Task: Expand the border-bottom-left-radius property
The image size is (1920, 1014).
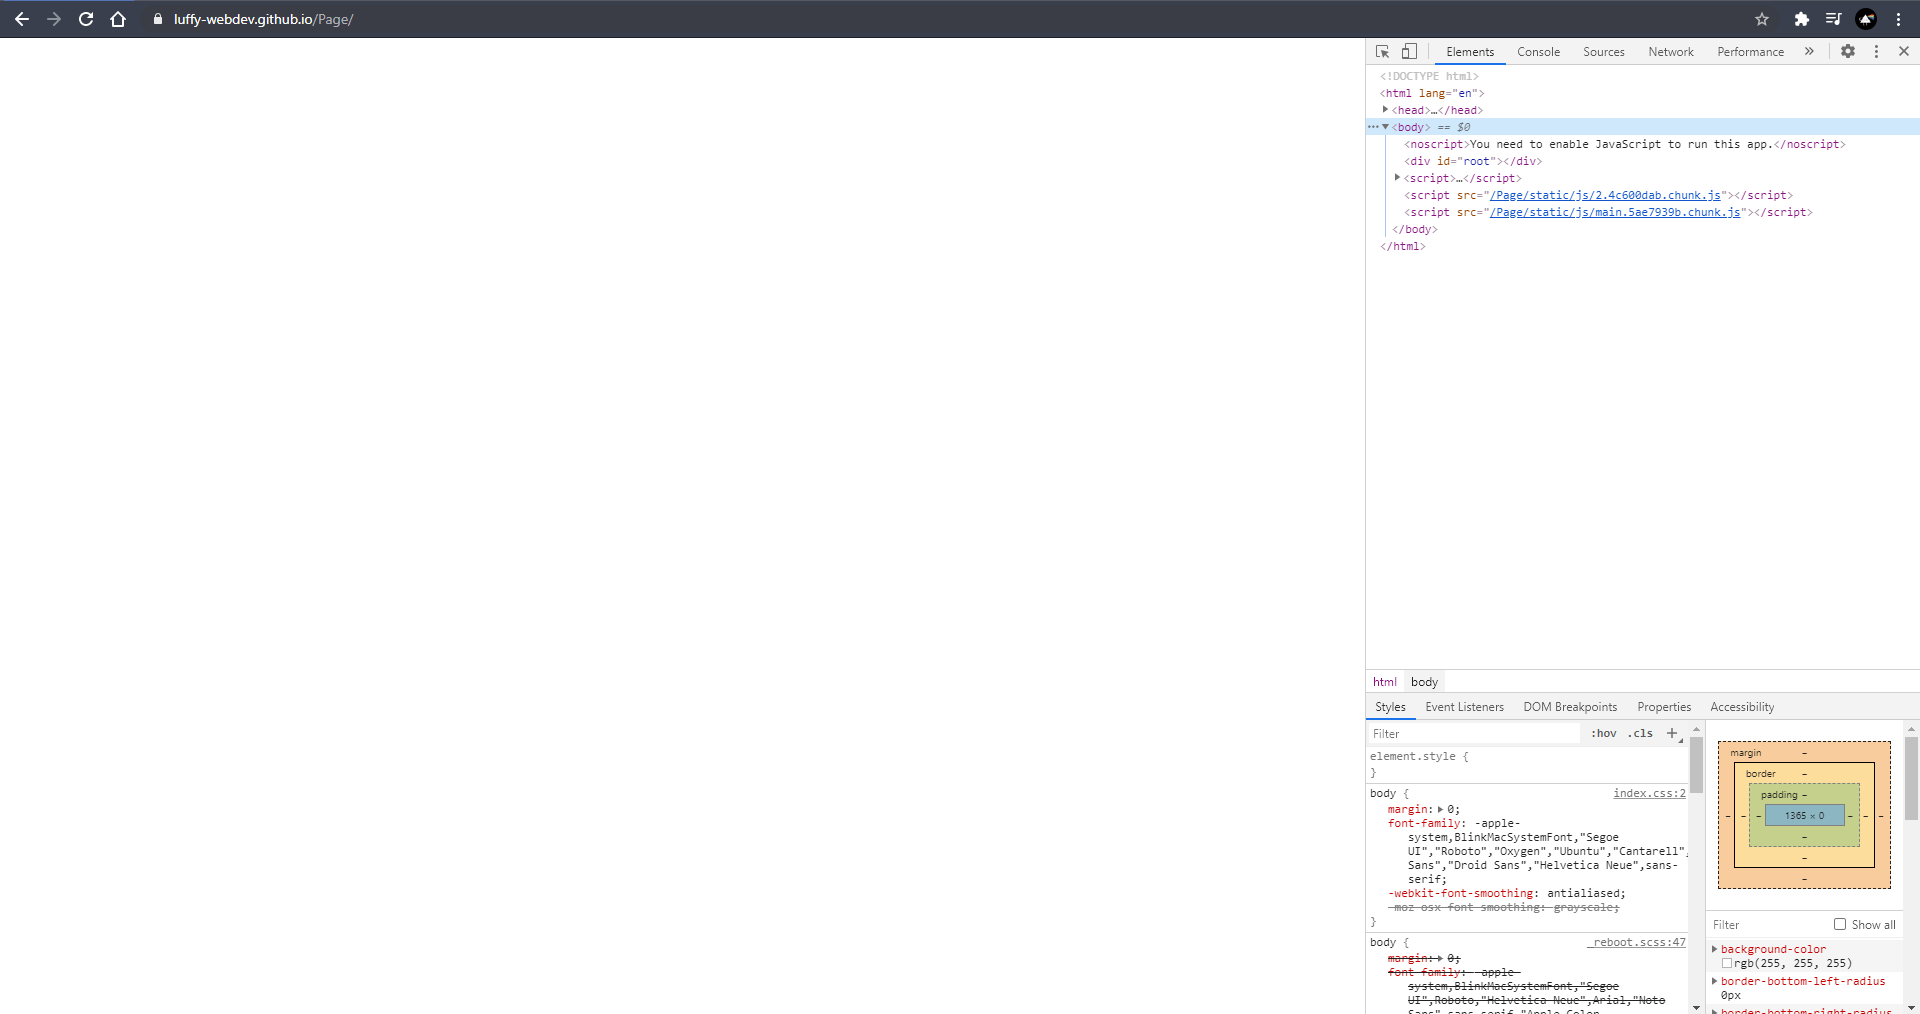Action: point(1714,981)
